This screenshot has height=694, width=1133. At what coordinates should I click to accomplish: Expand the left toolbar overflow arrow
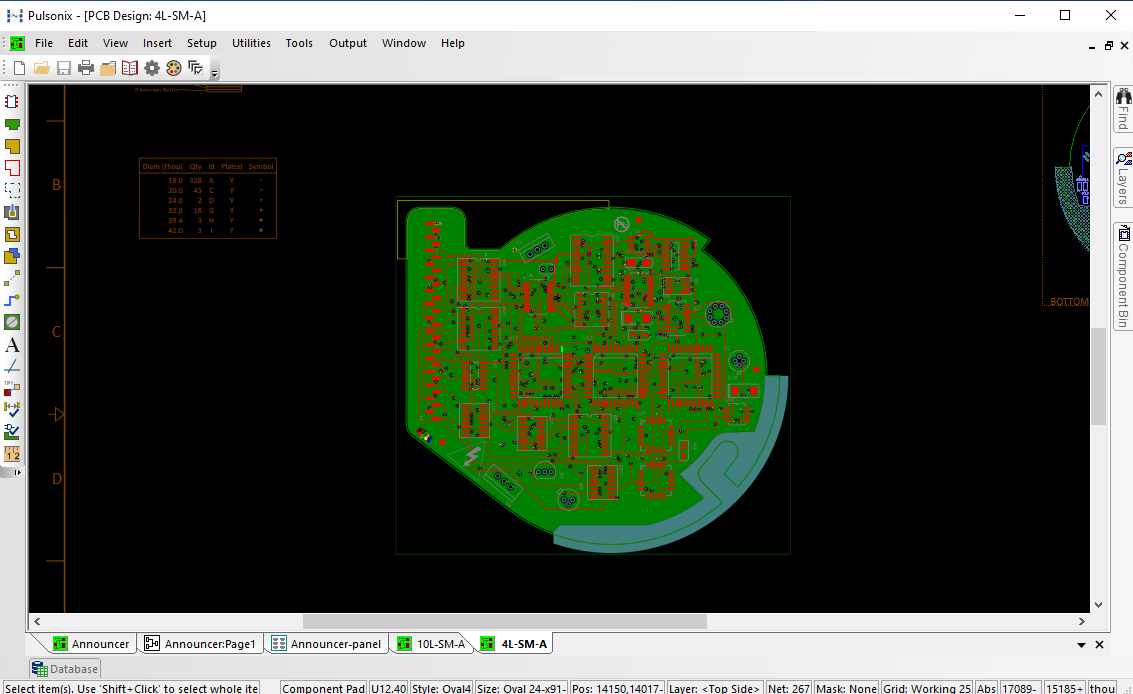[x=17, y=472]
